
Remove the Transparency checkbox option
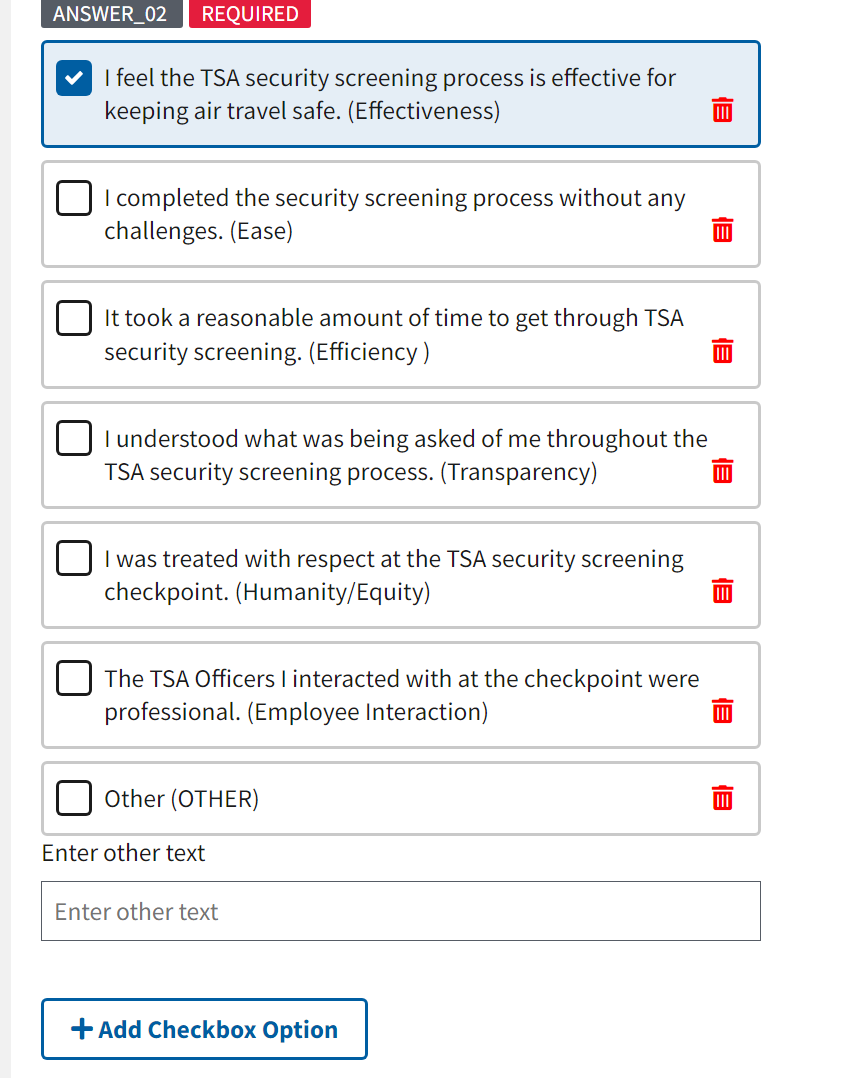tap(722, 471)
